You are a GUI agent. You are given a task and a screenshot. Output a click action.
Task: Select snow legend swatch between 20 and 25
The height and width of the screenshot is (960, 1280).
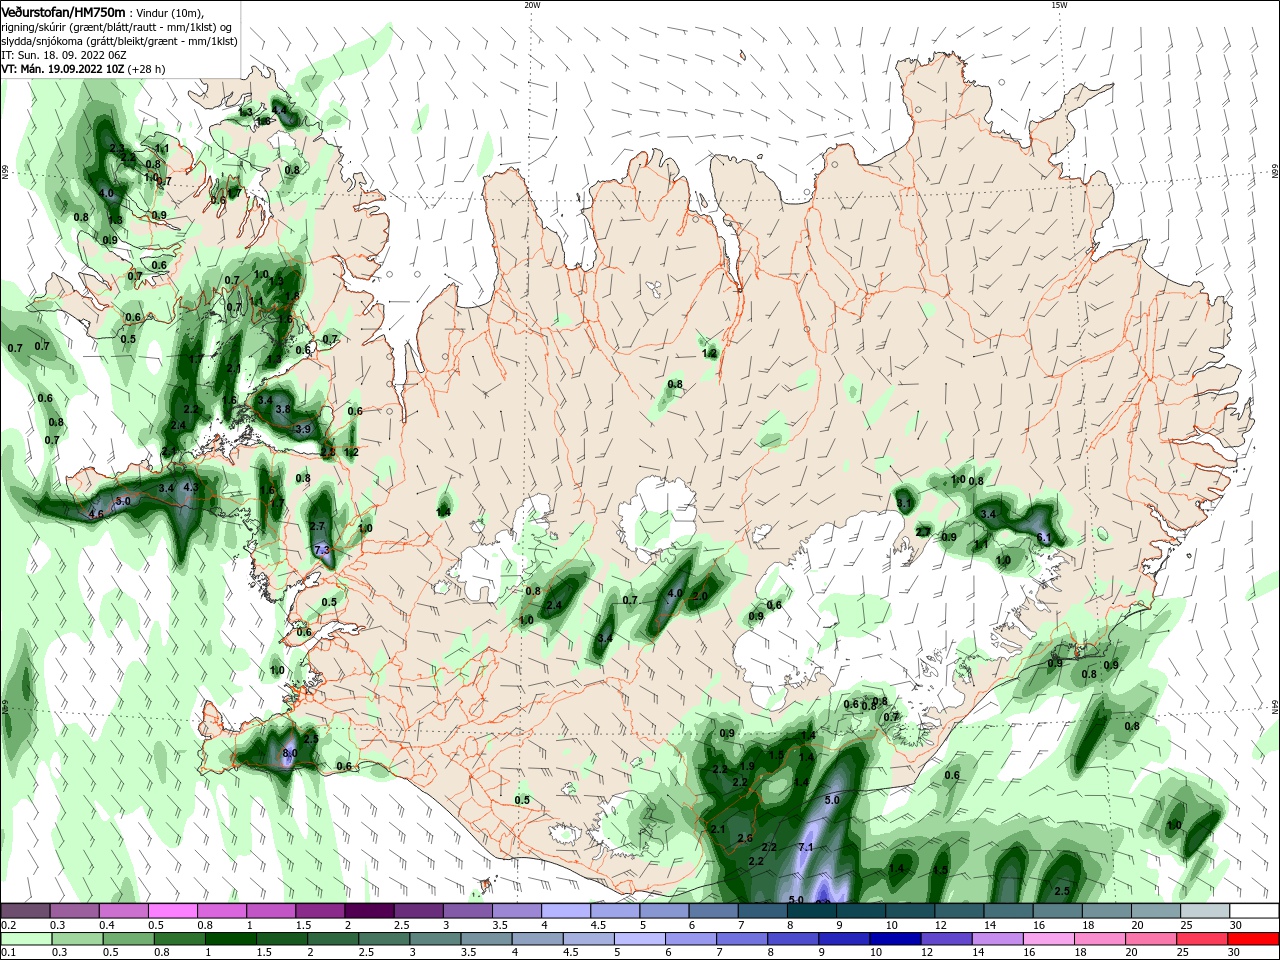click(x=1156, y=911)
